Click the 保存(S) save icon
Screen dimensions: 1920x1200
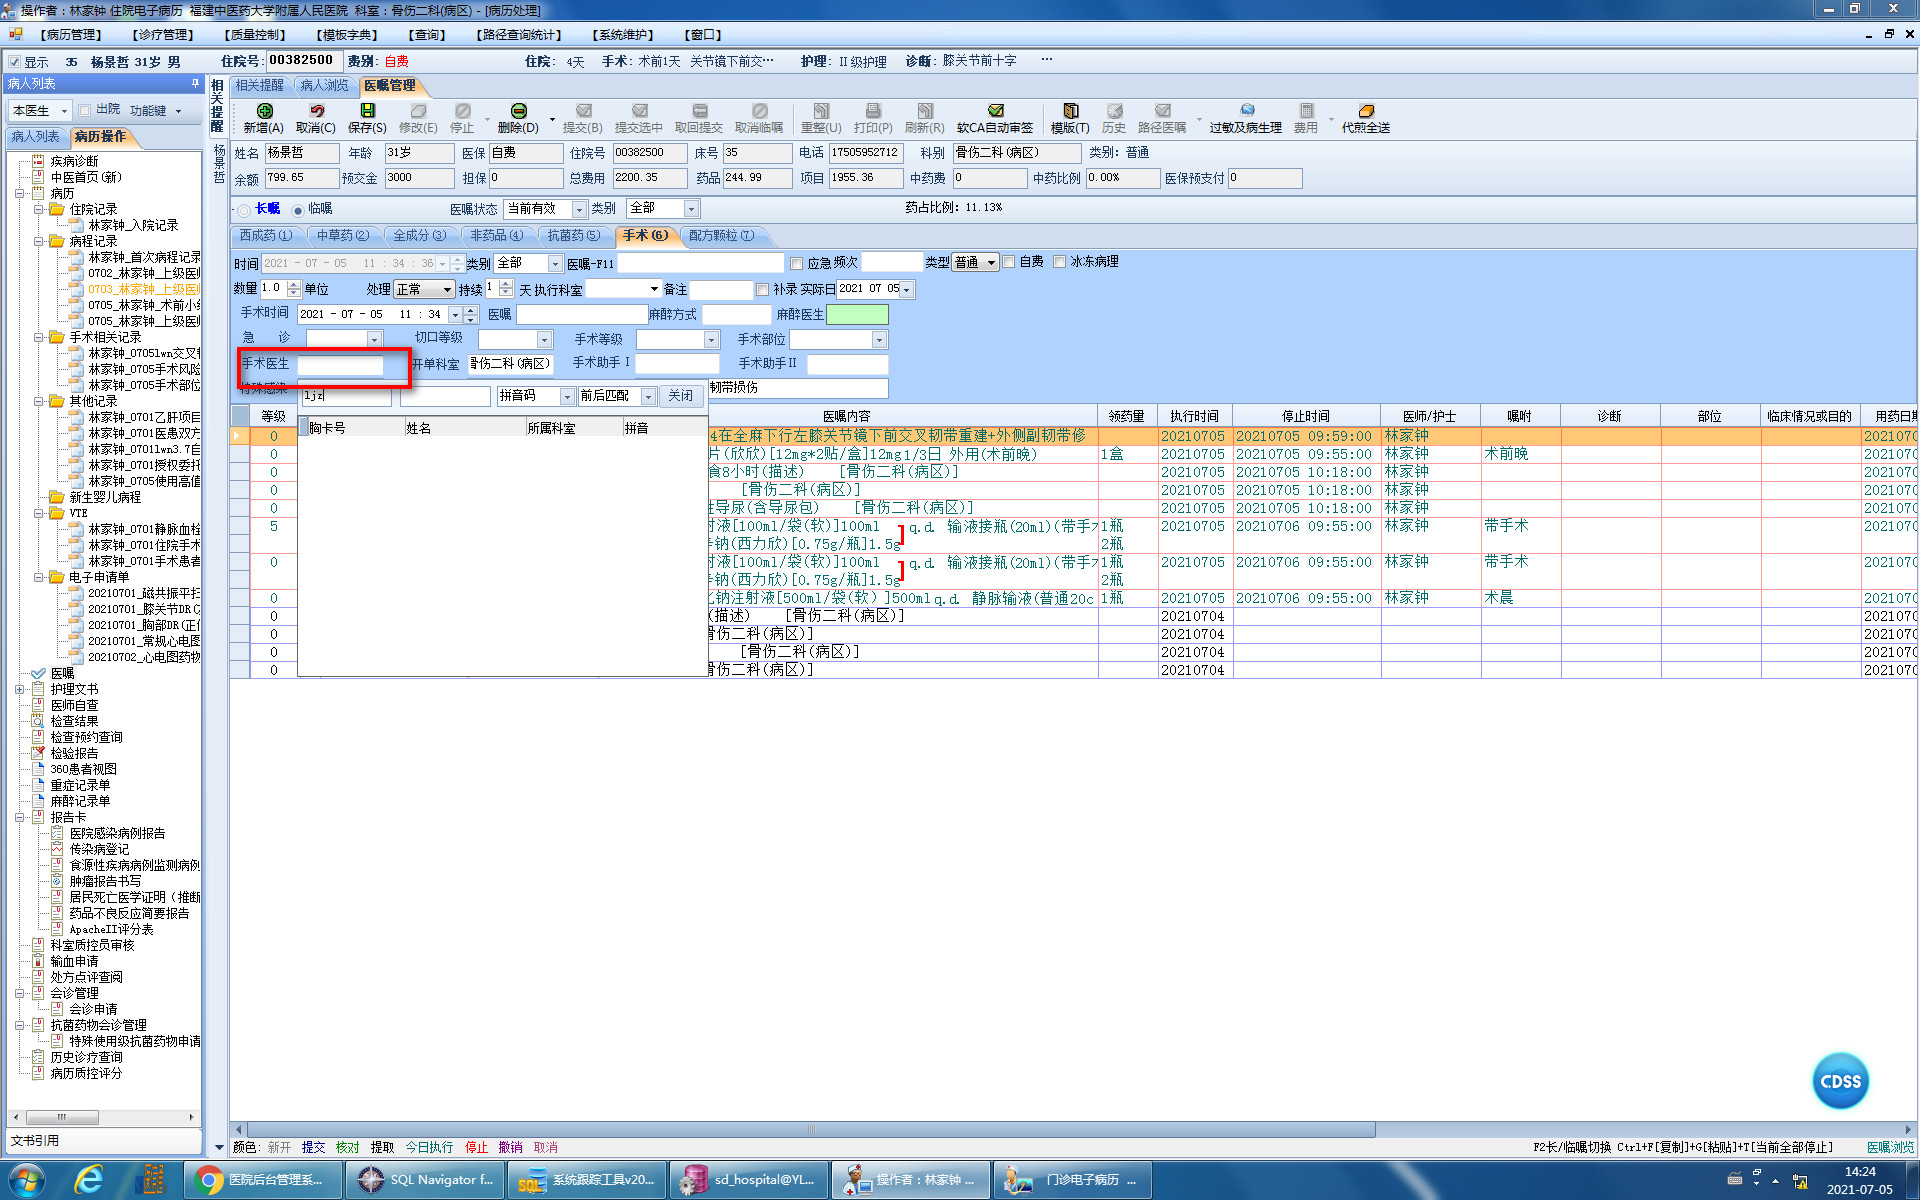(x=367, y=111)
